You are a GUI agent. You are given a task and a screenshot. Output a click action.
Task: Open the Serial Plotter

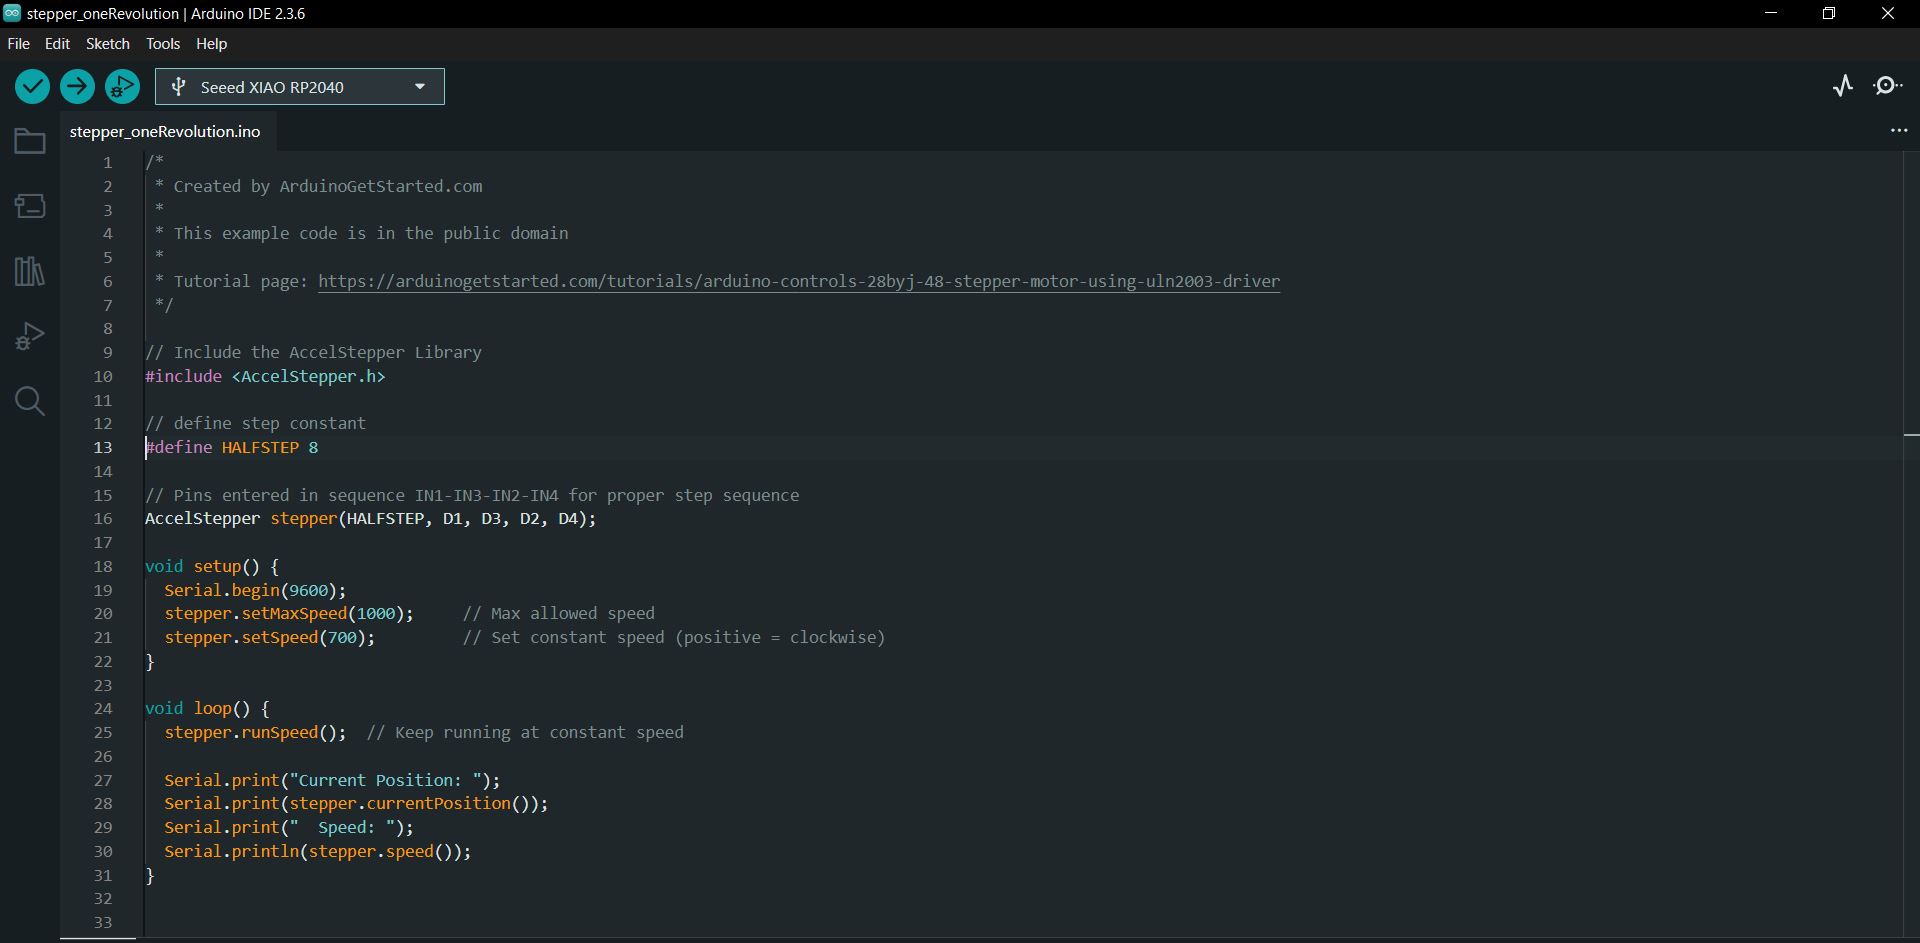pos(1843,86)
